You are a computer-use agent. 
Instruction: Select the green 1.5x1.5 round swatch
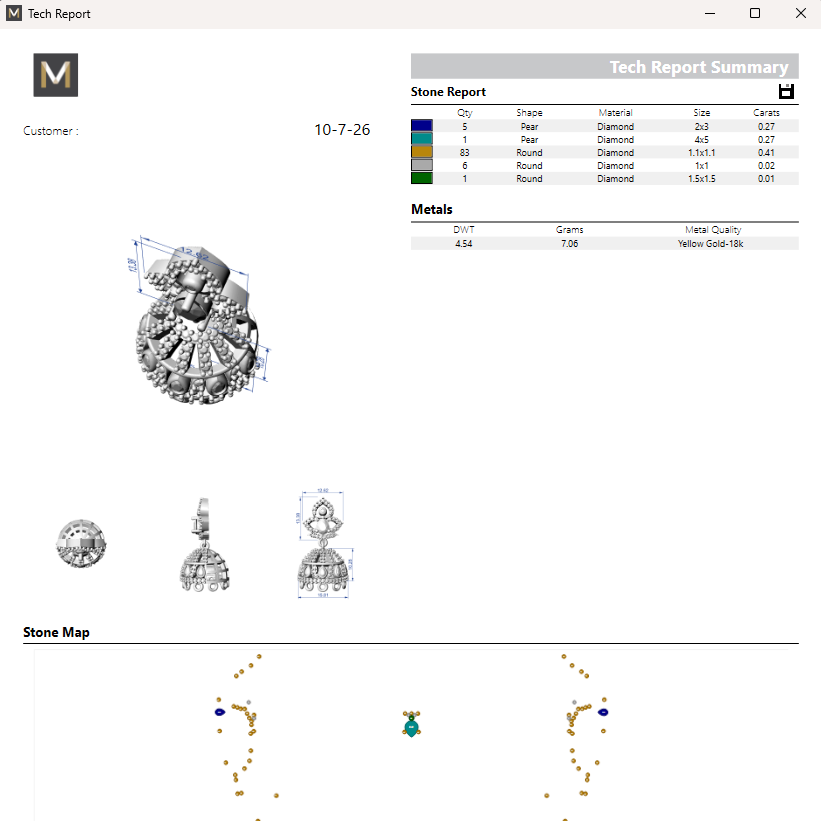(421, 179)
